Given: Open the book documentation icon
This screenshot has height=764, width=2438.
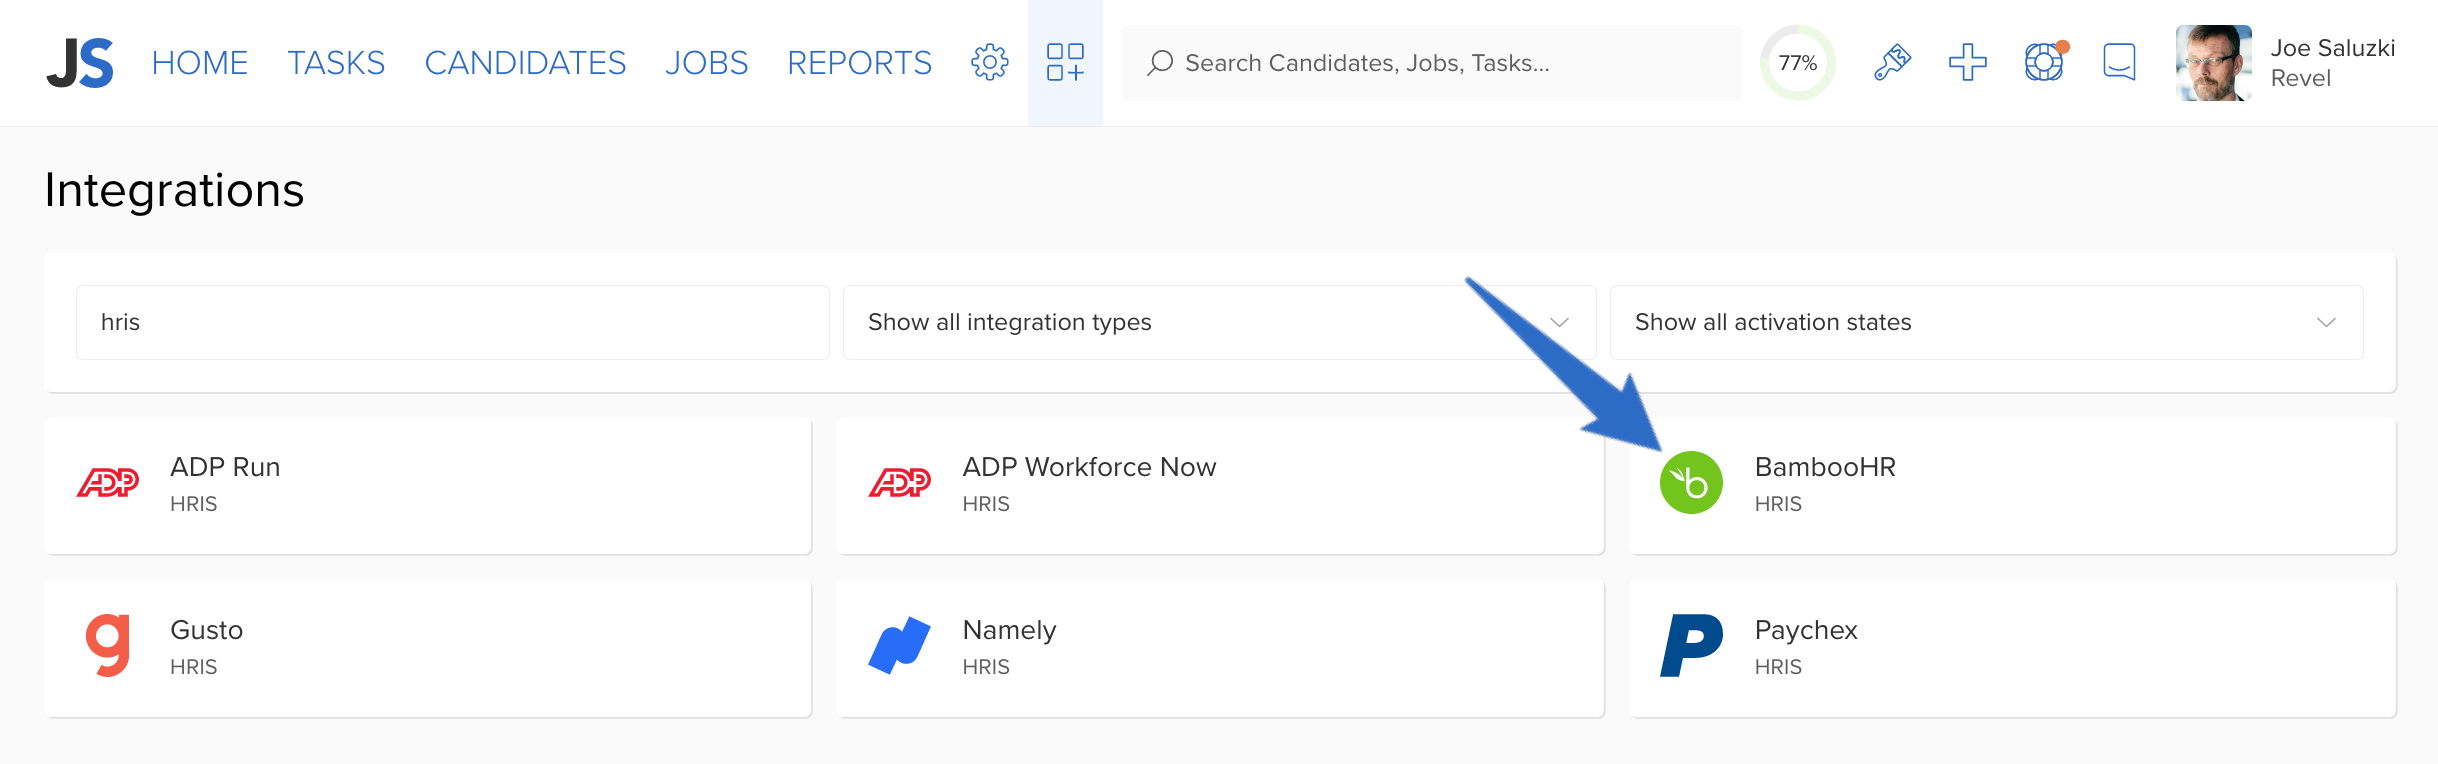Looking at the screenshot, I should 2119,62.
